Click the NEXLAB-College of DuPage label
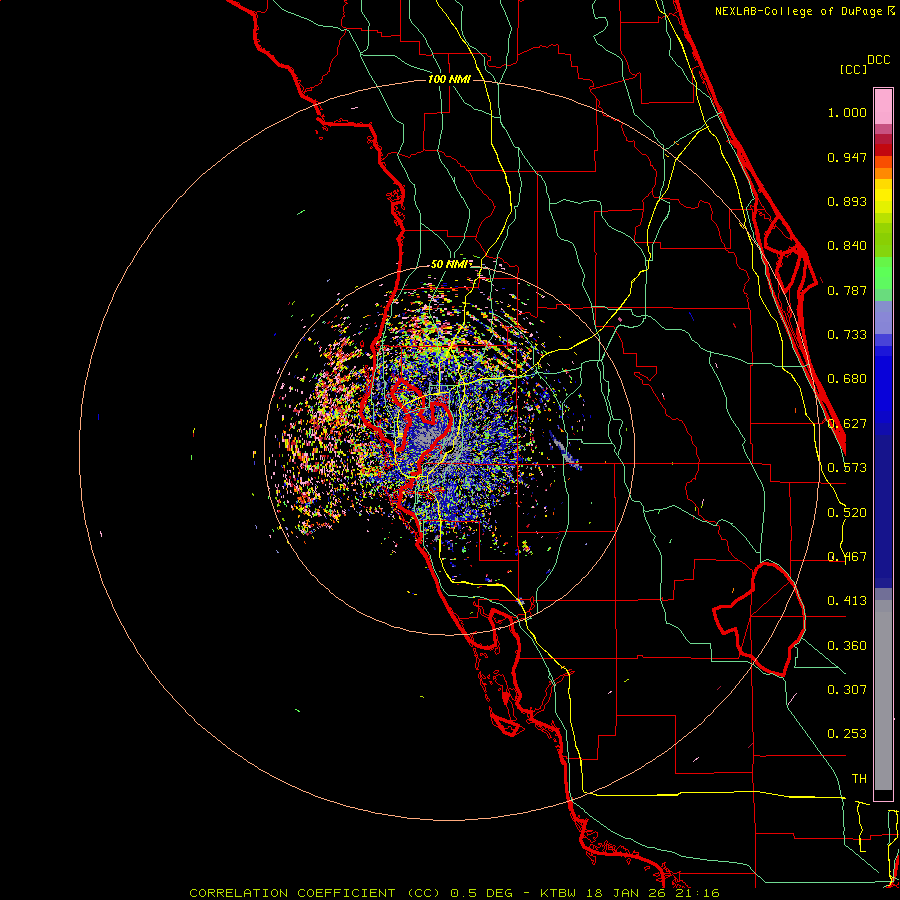This screenshot has height=900, width=900. point(798,11)
